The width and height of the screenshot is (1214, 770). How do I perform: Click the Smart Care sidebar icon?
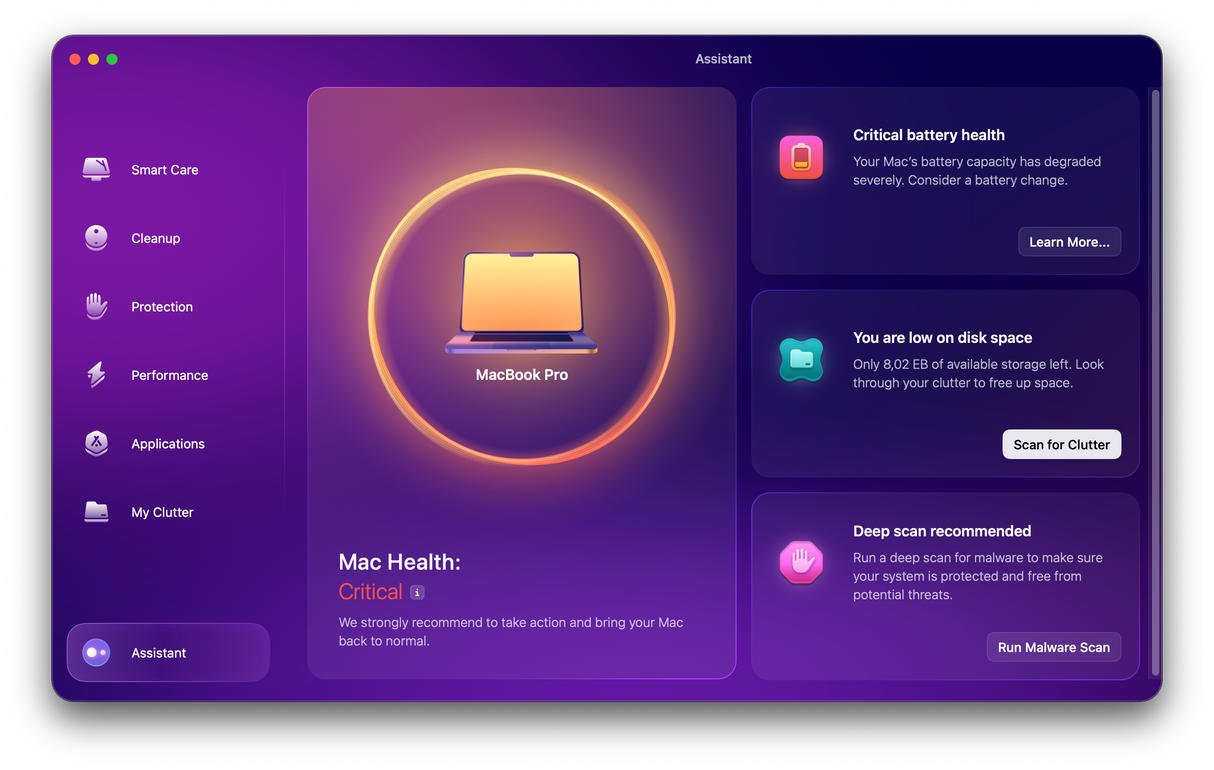(96, 169)
